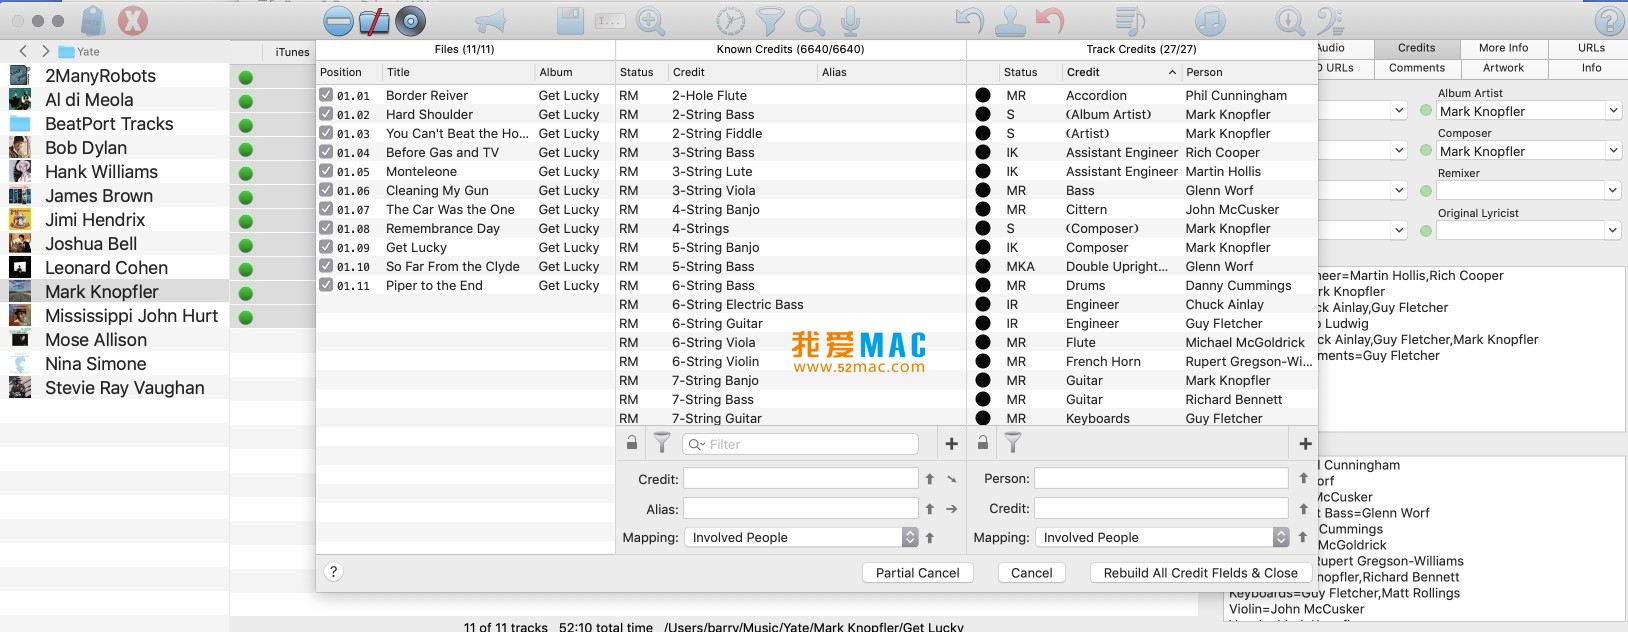Open the Comments tab
Screen dimensions: 1628x632
pos(1416,68)
